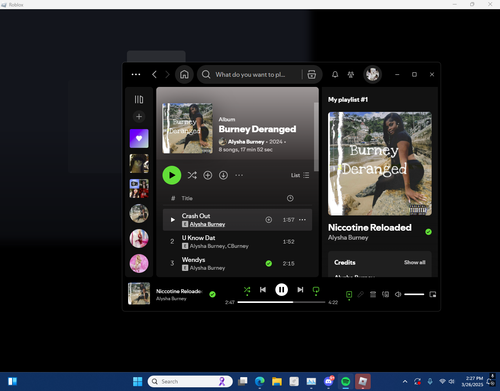Pause the current song

(281, 290)
